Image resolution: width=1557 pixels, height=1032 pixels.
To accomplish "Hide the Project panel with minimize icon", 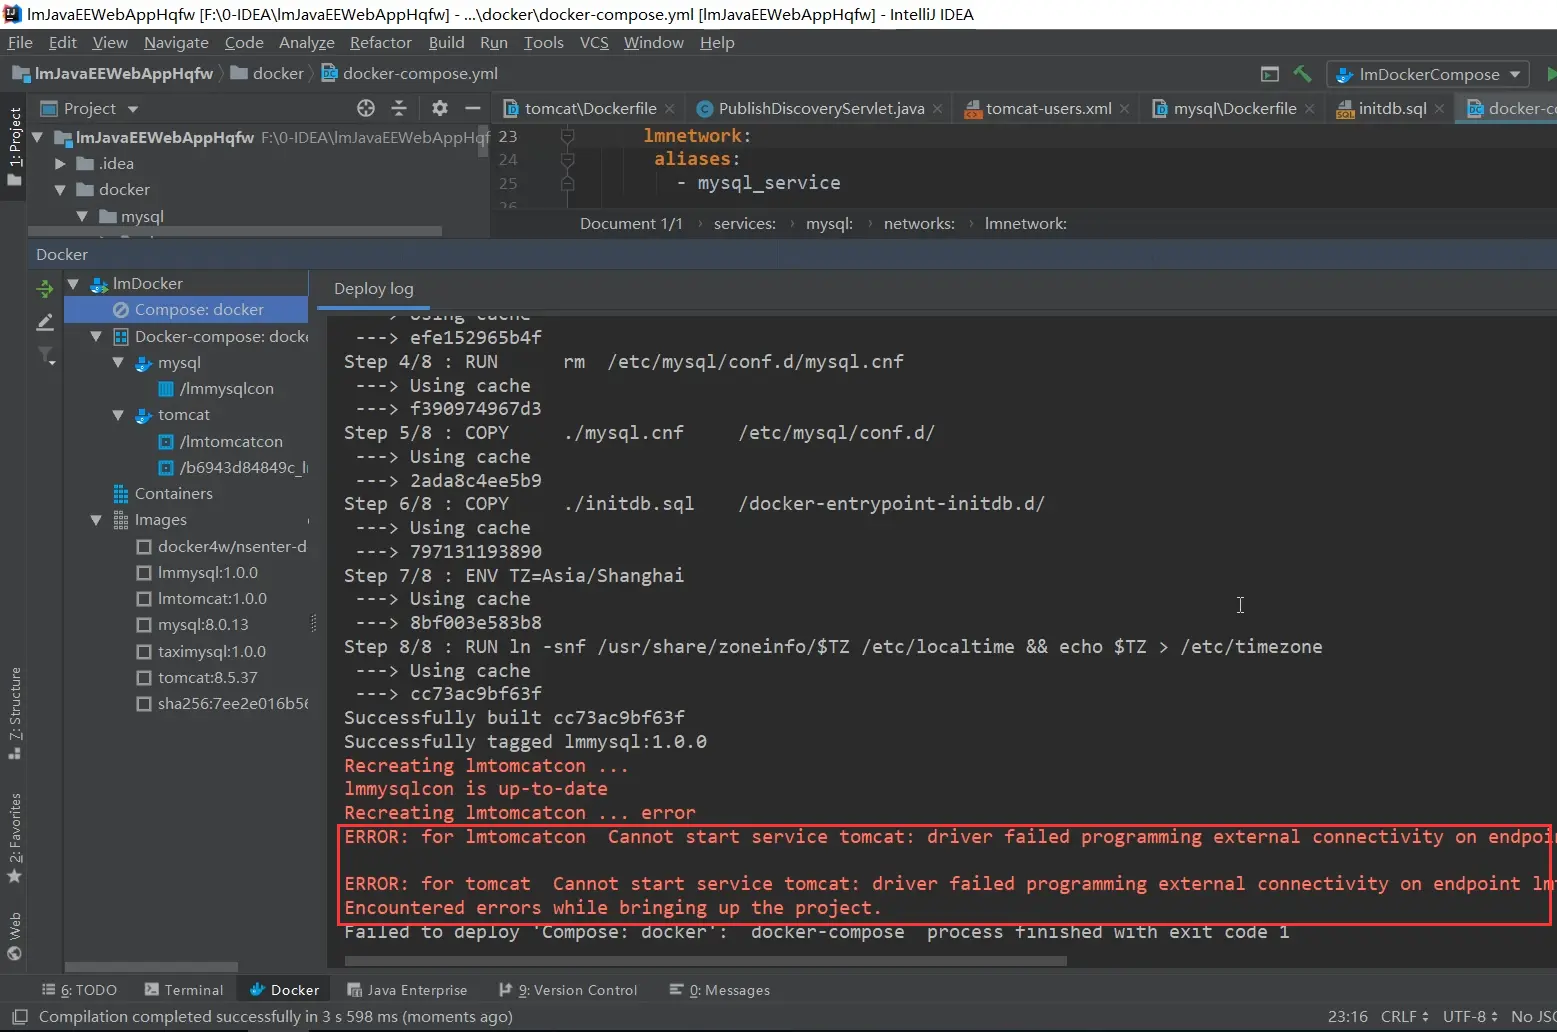I will (473, 108).
